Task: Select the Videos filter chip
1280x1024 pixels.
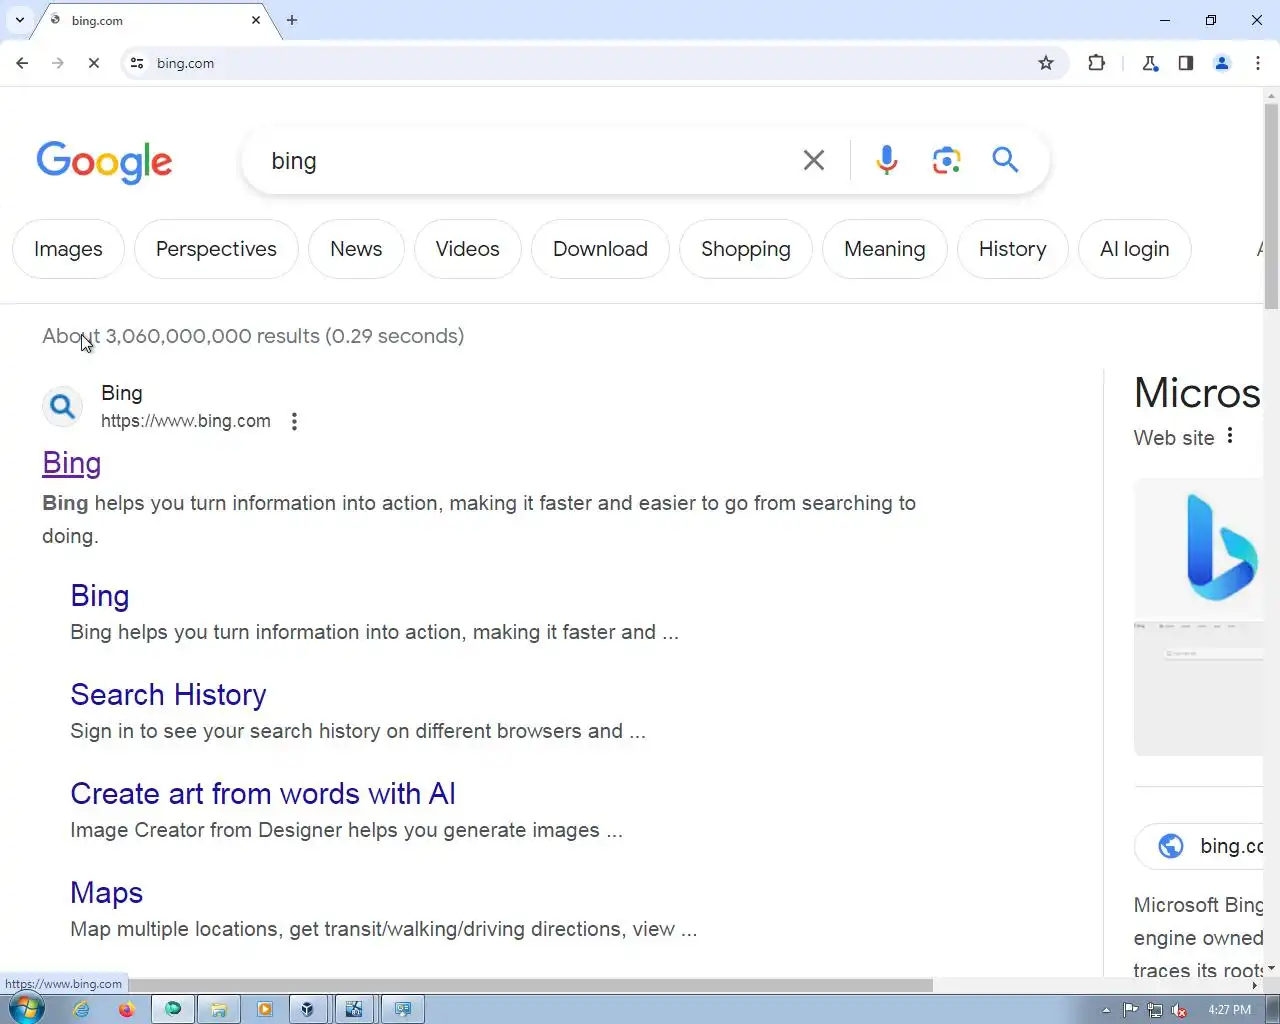Action: click(467, 249)
